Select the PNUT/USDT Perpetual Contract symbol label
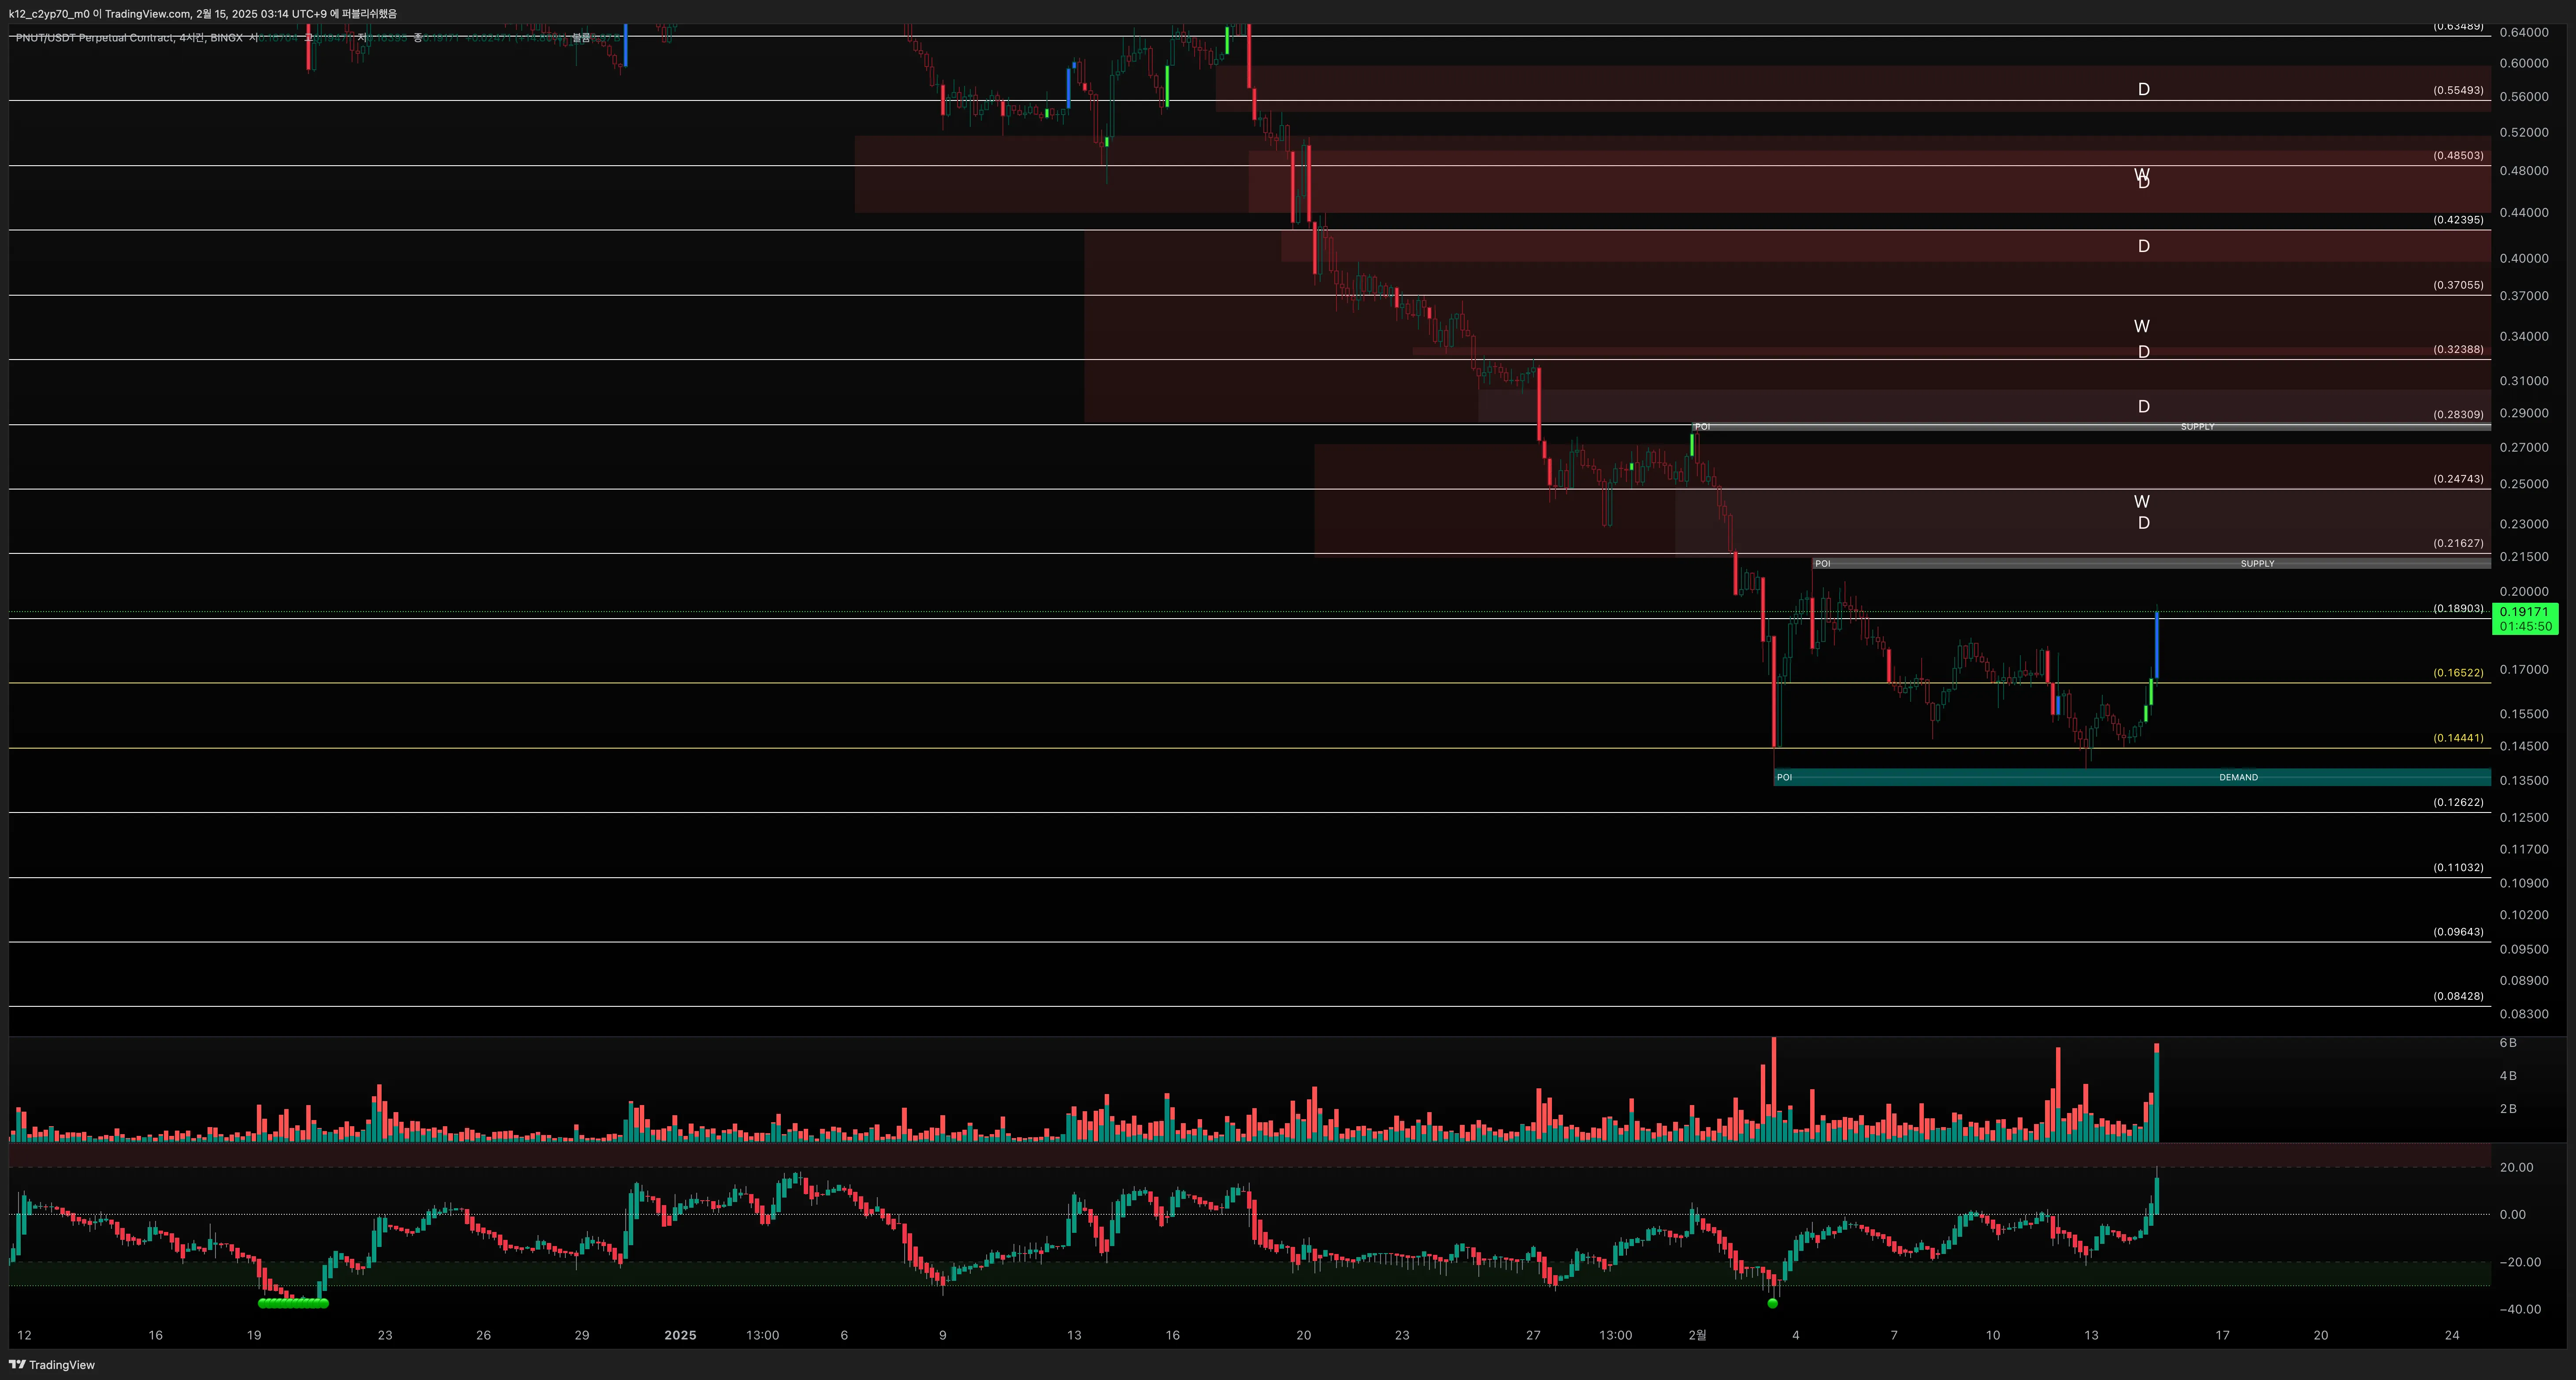 coord(94,38)
